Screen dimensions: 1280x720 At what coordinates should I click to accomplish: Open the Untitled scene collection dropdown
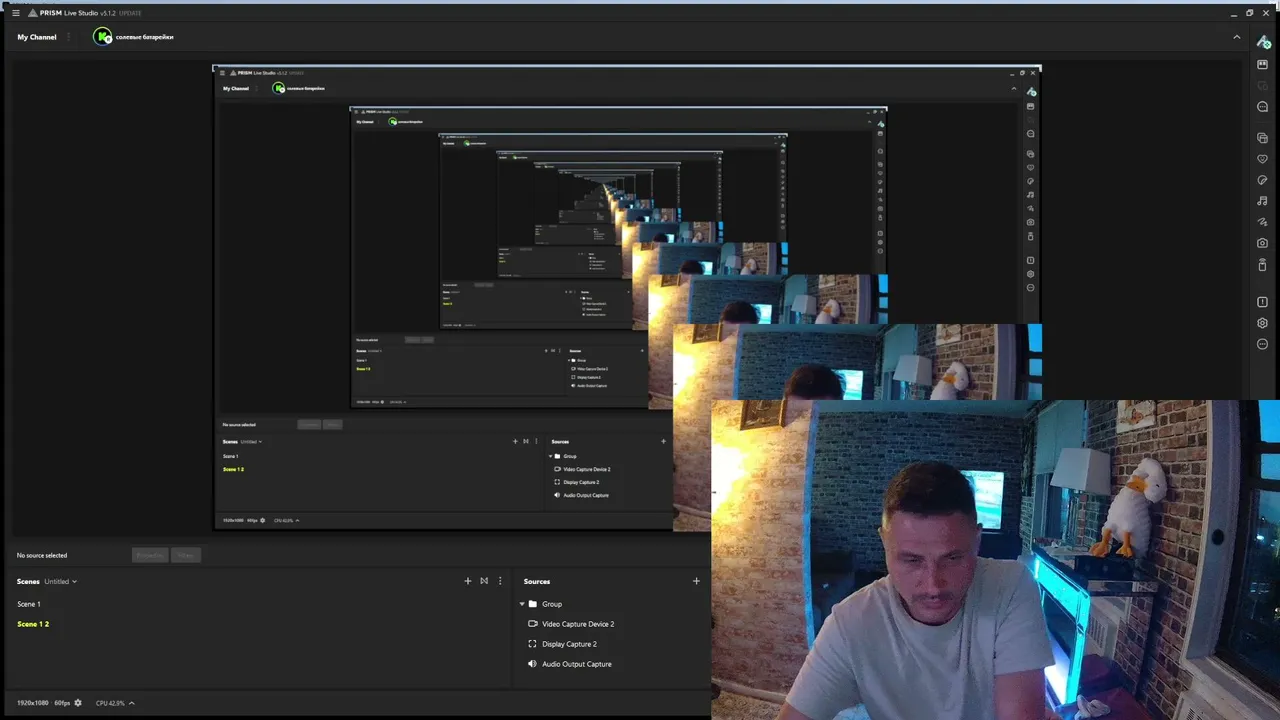click(x=60, y=581)
